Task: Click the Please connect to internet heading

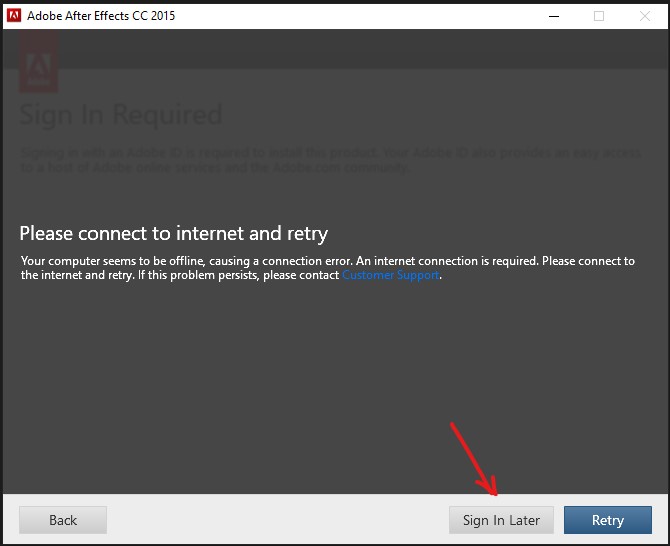Action: click(173, 233)
